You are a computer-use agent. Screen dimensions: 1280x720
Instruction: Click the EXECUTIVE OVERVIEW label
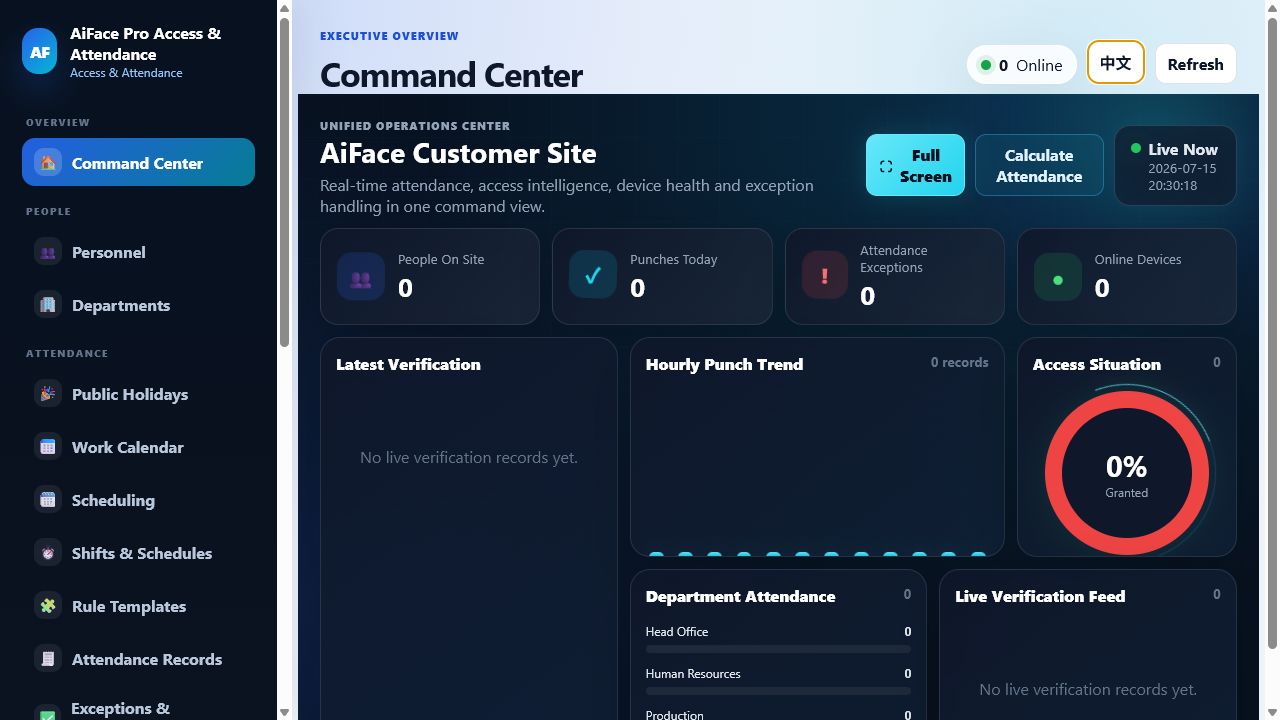point(389,36)
